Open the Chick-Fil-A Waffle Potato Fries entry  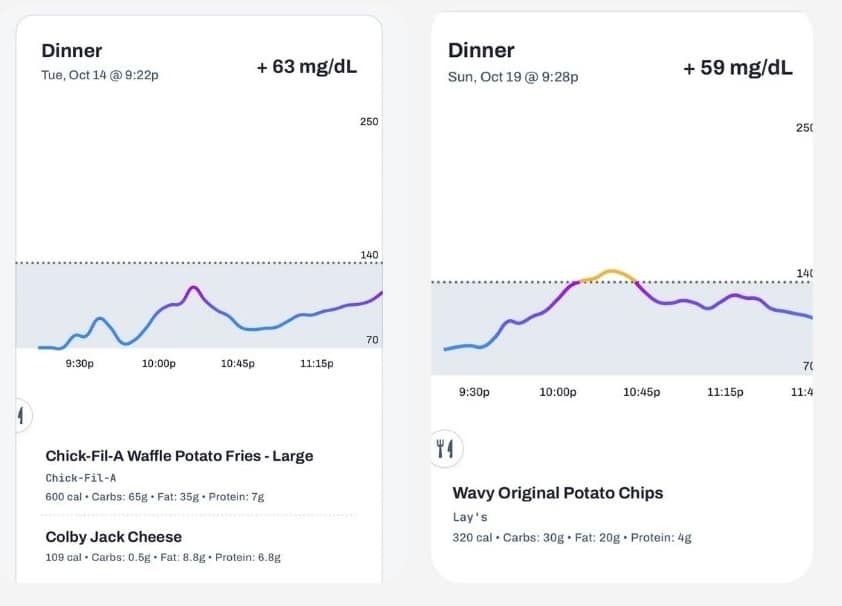coord(179,455)
